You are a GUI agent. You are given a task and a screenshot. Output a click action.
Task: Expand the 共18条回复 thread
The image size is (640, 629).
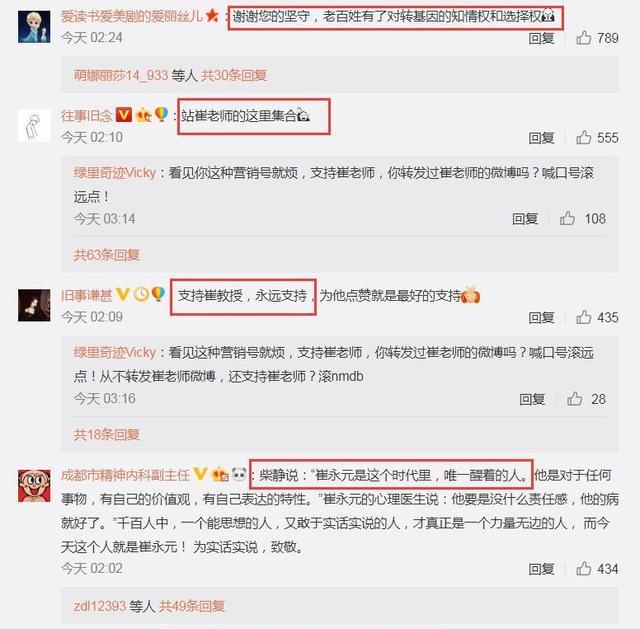click(x=107, y=435)
